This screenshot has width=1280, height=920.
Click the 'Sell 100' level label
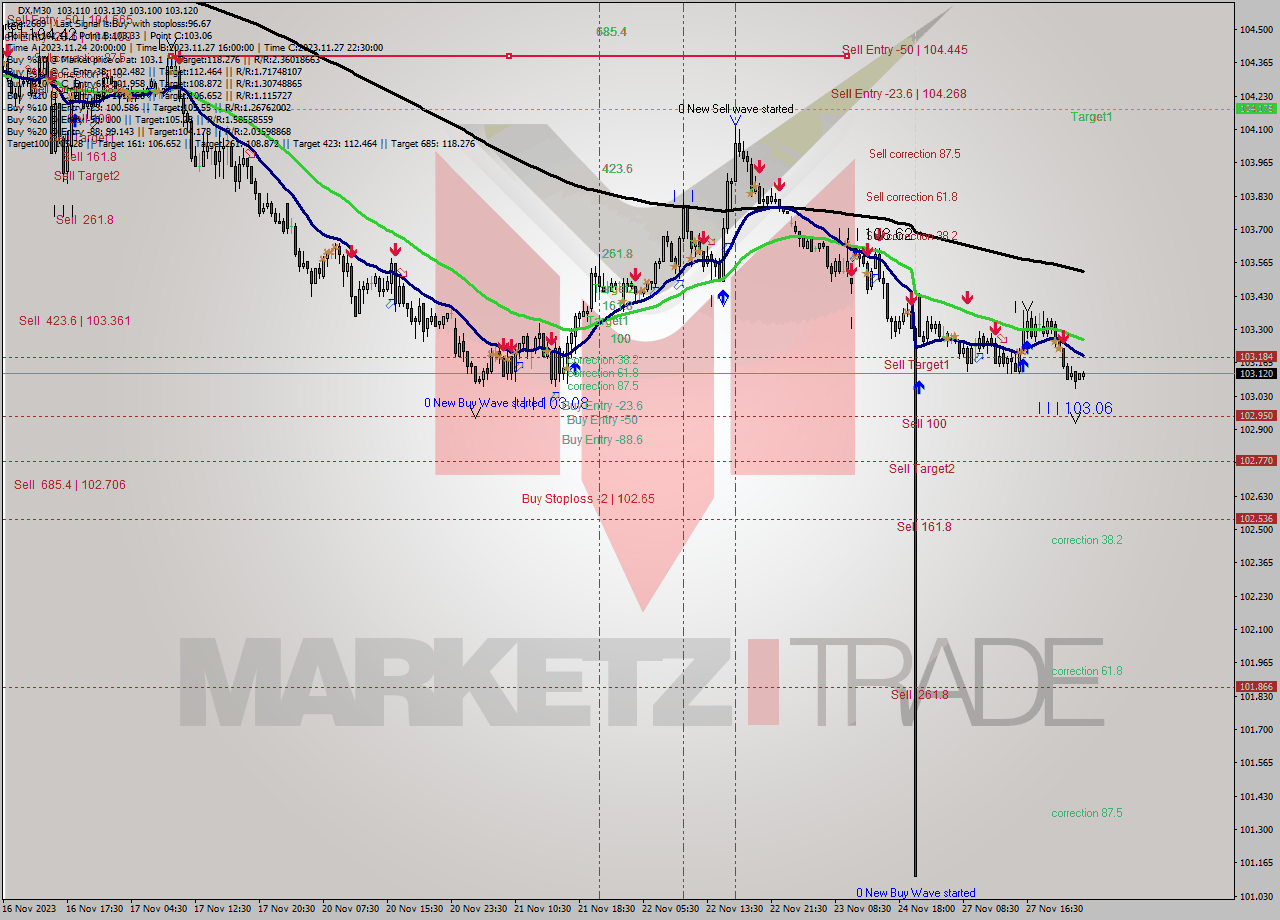(924, 424)
